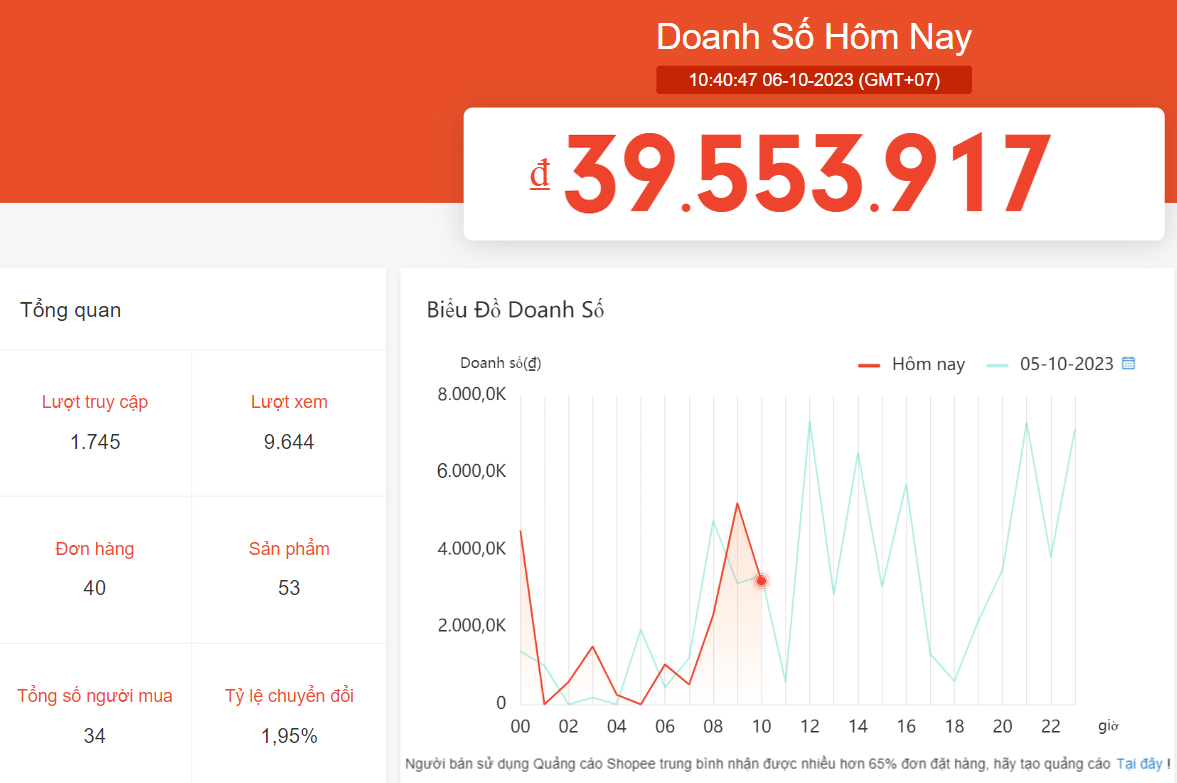The width and height of the screenshot is (1177, 783).
Task: Select the Lượt truy cập metric card
Action: tap(95, 423)
